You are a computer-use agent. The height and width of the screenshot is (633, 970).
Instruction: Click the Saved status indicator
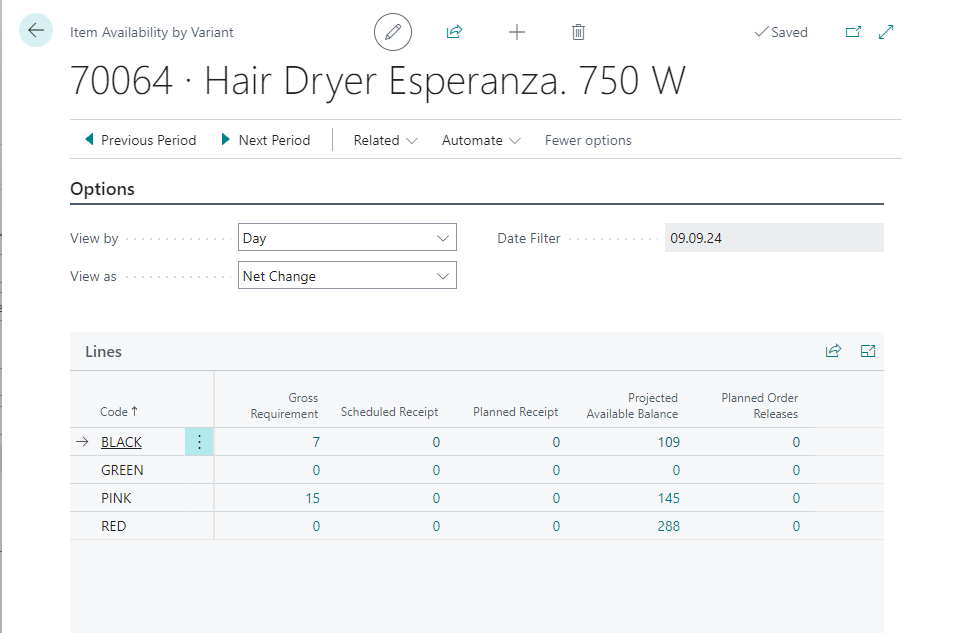781,32
